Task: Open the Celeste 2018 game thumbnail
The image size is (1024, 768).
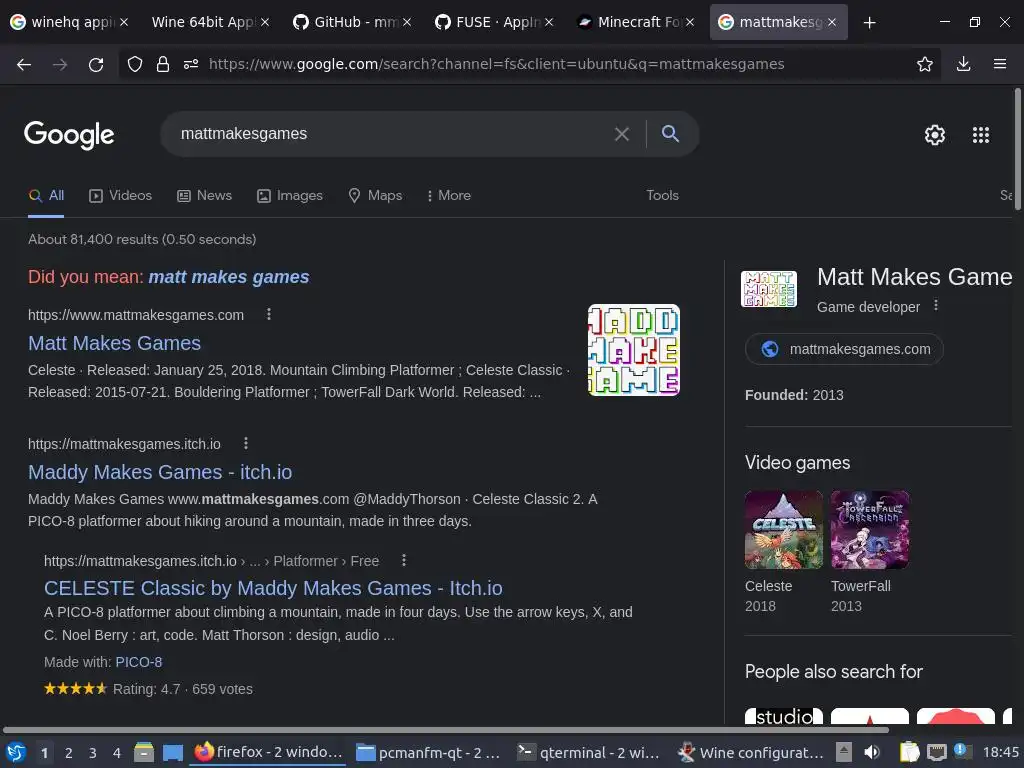Action: click(784, 530)
